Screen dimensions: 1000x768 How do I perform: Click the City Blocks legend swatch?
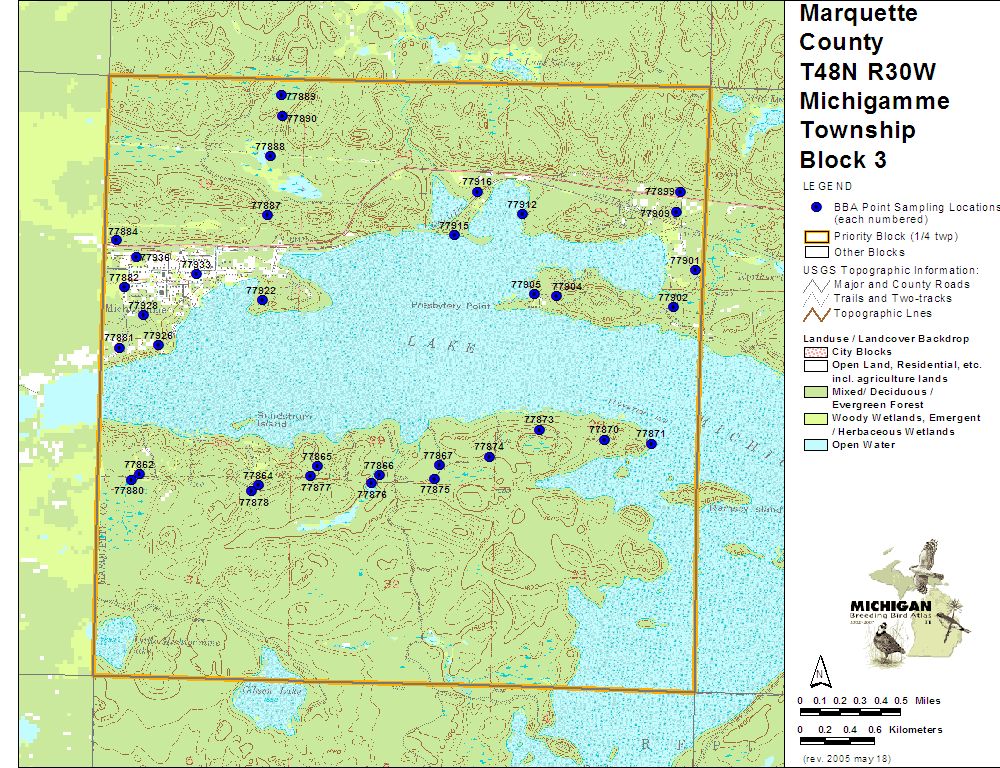[x=815, y=352]
